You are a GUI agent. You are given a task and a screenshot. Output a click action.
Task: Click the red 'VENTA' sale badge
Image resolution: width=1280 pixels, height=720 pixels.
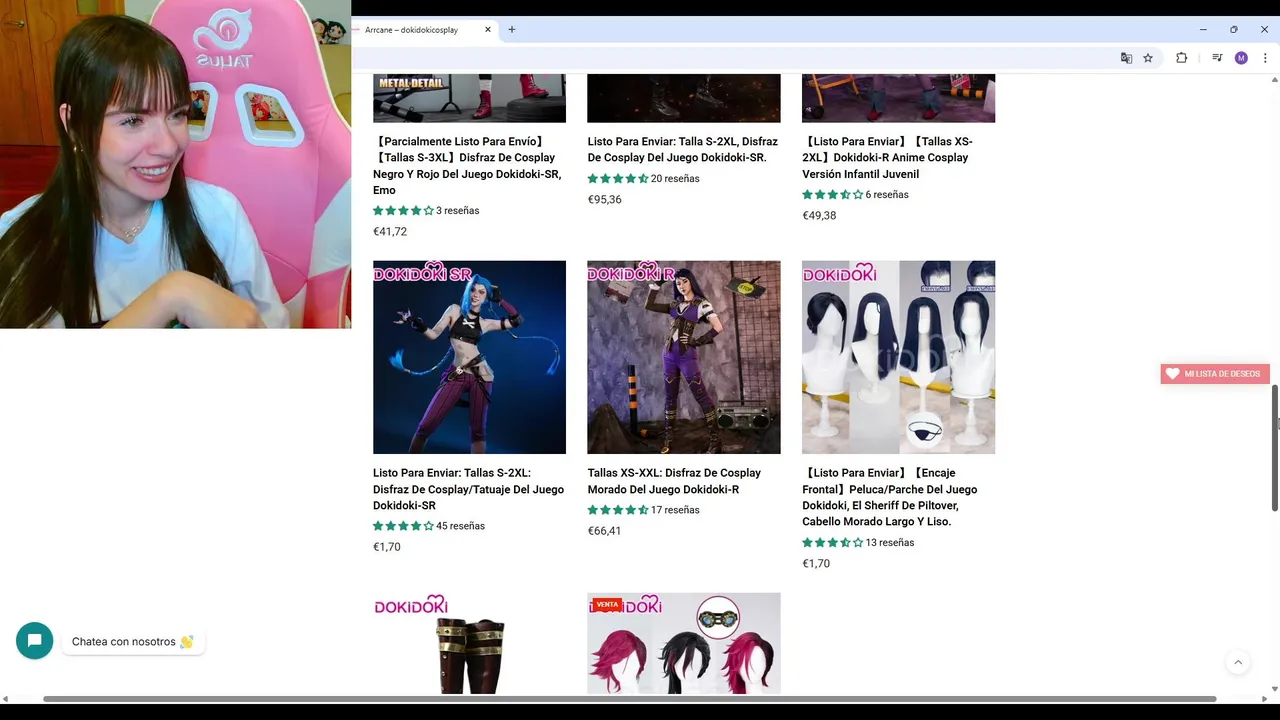[x=607, y=604]
